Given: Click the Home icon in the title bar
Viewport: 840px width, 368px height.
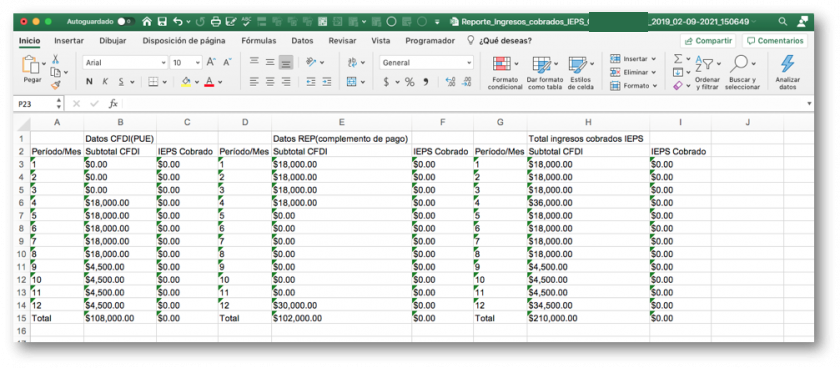Looking at the screenshot, I should [147, 22].
